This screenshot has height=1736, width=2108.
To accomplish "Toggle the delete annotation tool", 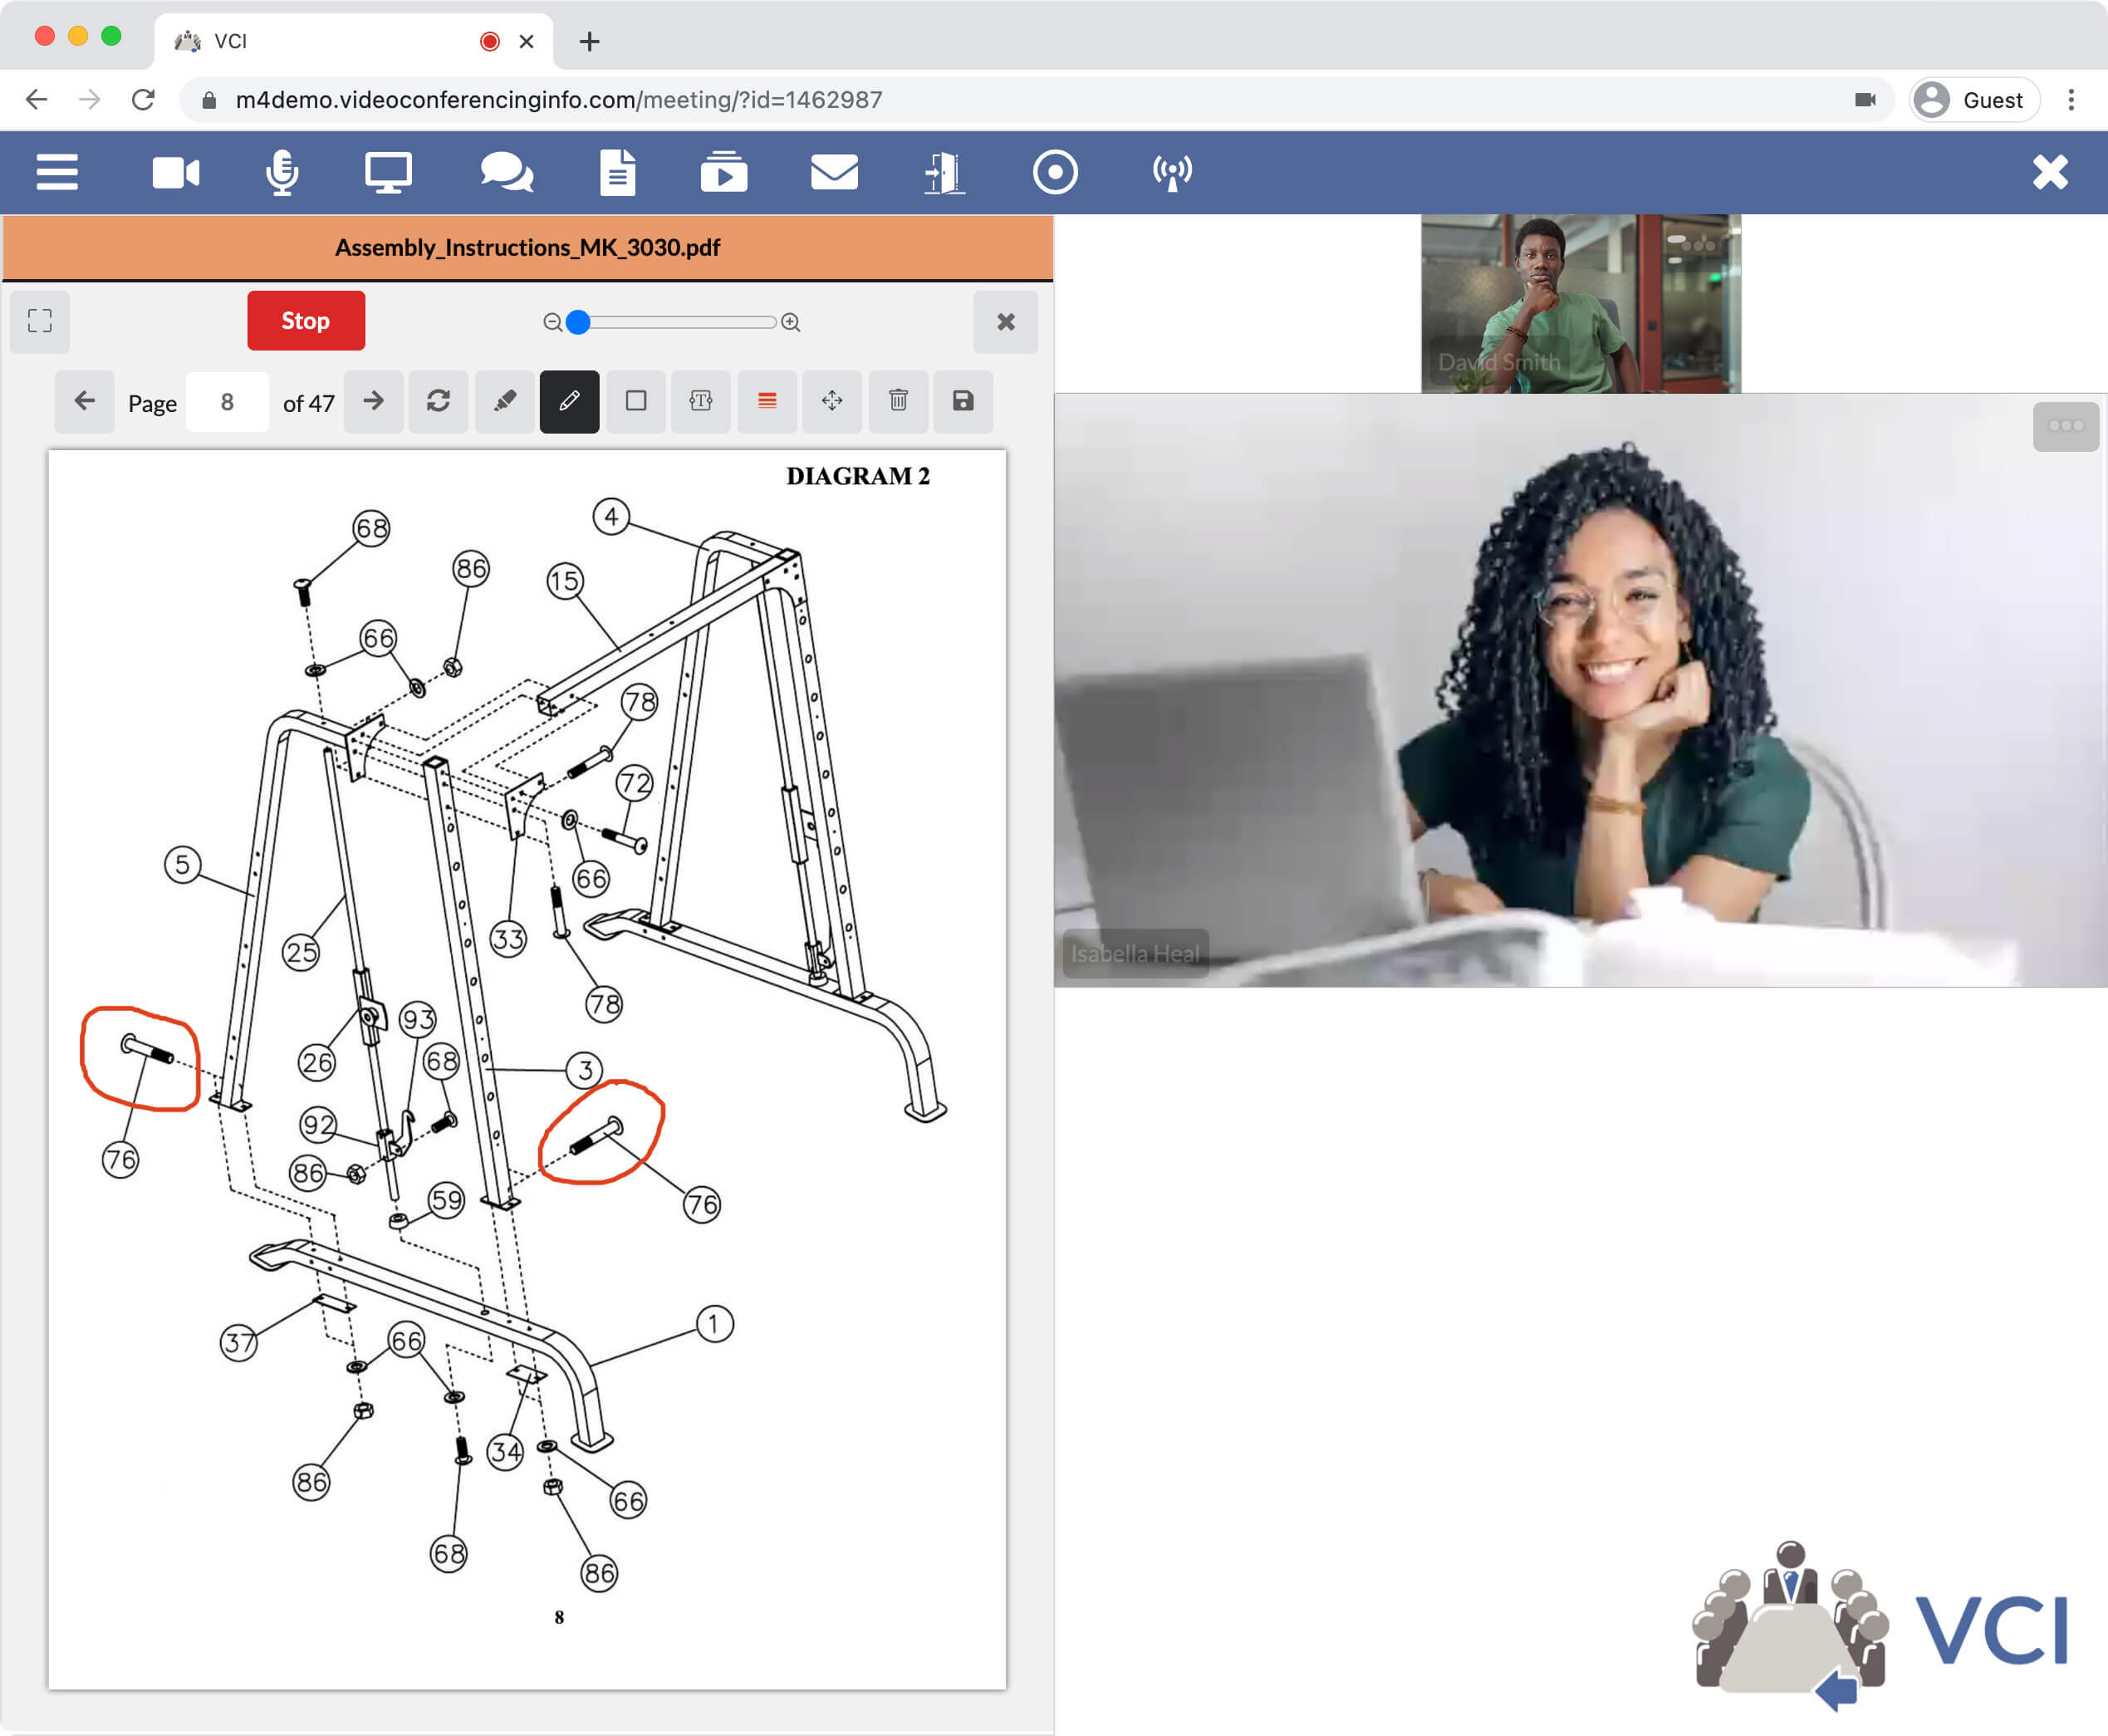I will pyautogui.click(x=898, y=401).
